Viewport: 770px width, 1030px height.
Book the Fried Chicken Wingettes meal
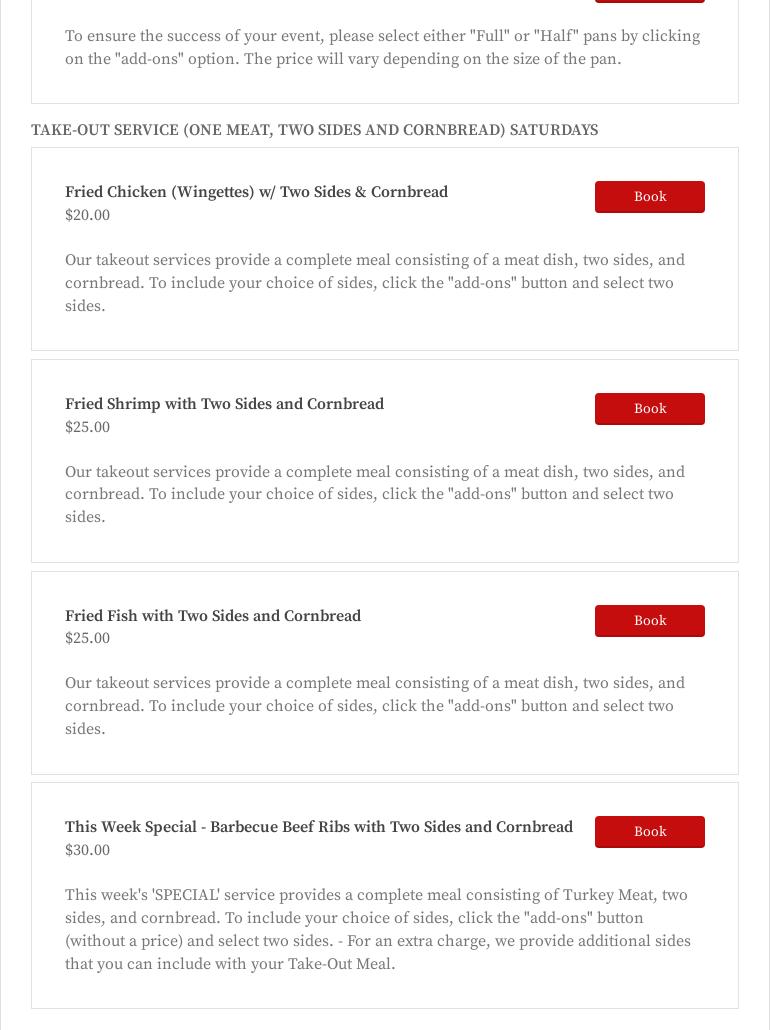(649, 197)
